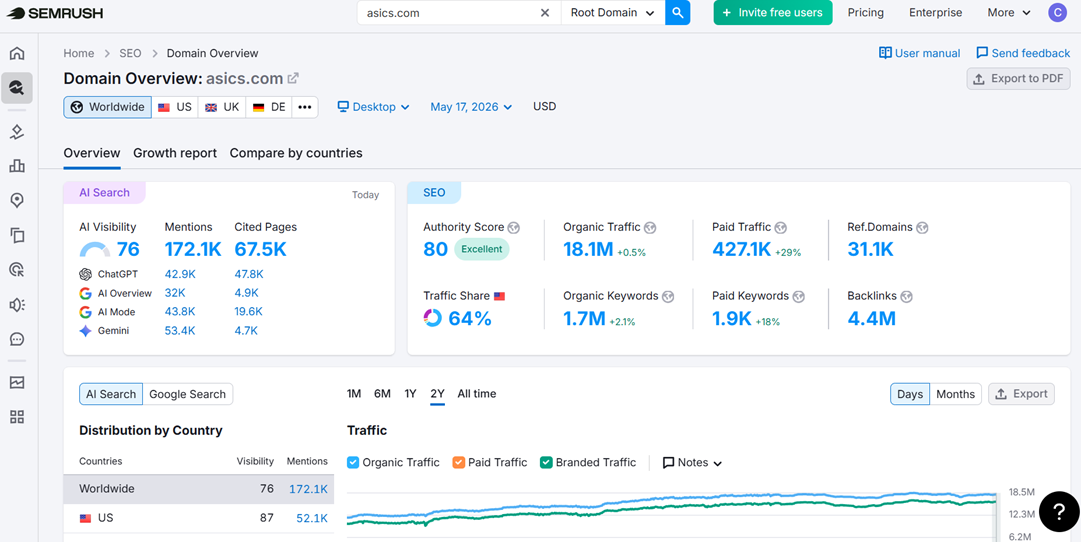Go to SEO breadcrumb
The width and height of the screenshot is (1081, 542).
130,53
